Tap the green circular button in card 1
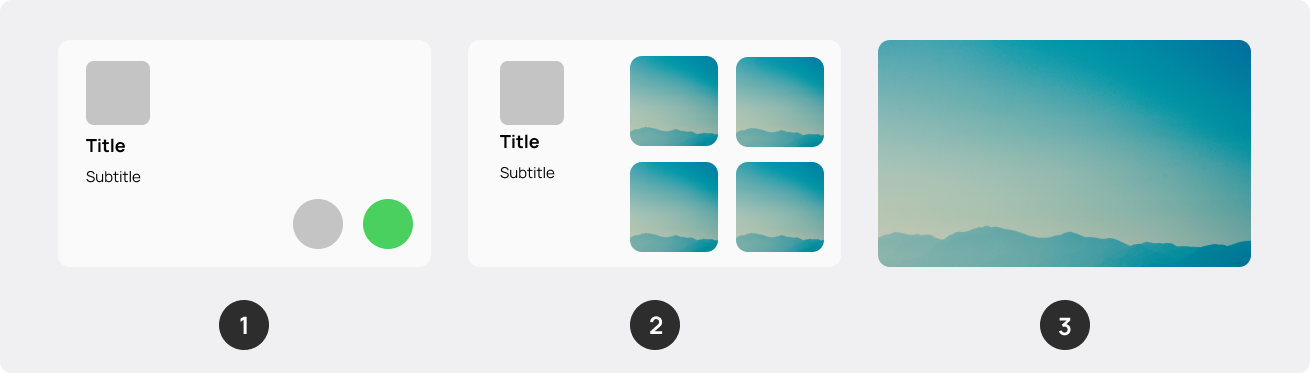Viewport: 1310px width, 373px height. coord(388,224)
